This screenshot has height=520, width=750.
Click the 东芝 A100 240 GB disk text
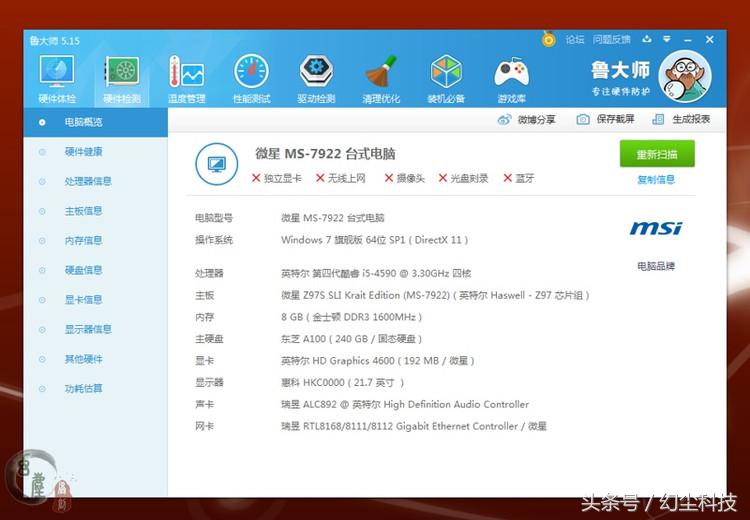[x=352, y=339]
